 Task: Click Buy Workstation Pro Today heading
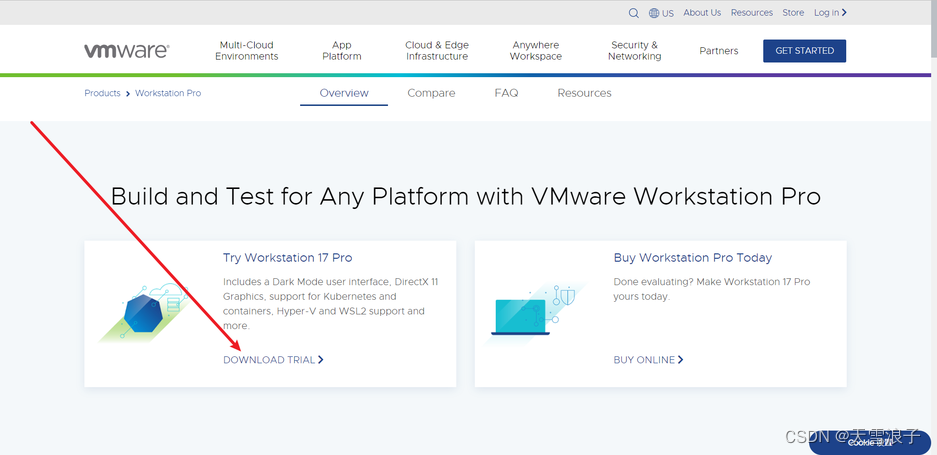(x=693, y=258)
